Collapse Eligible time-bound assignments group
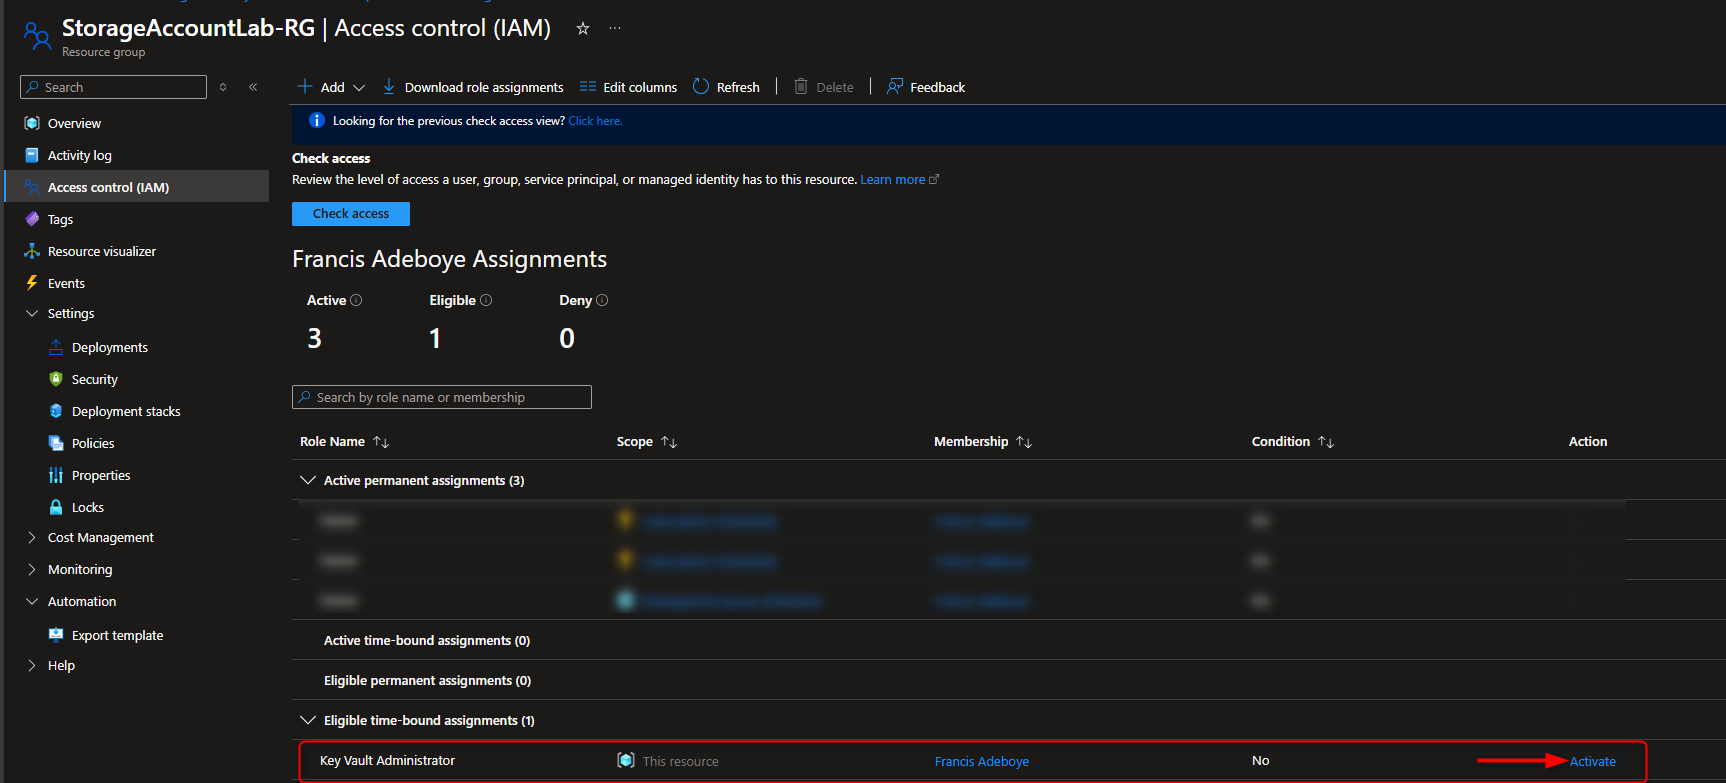This screenshot has height=783, width=1726. pyautogui.click(x=308, y=720)
